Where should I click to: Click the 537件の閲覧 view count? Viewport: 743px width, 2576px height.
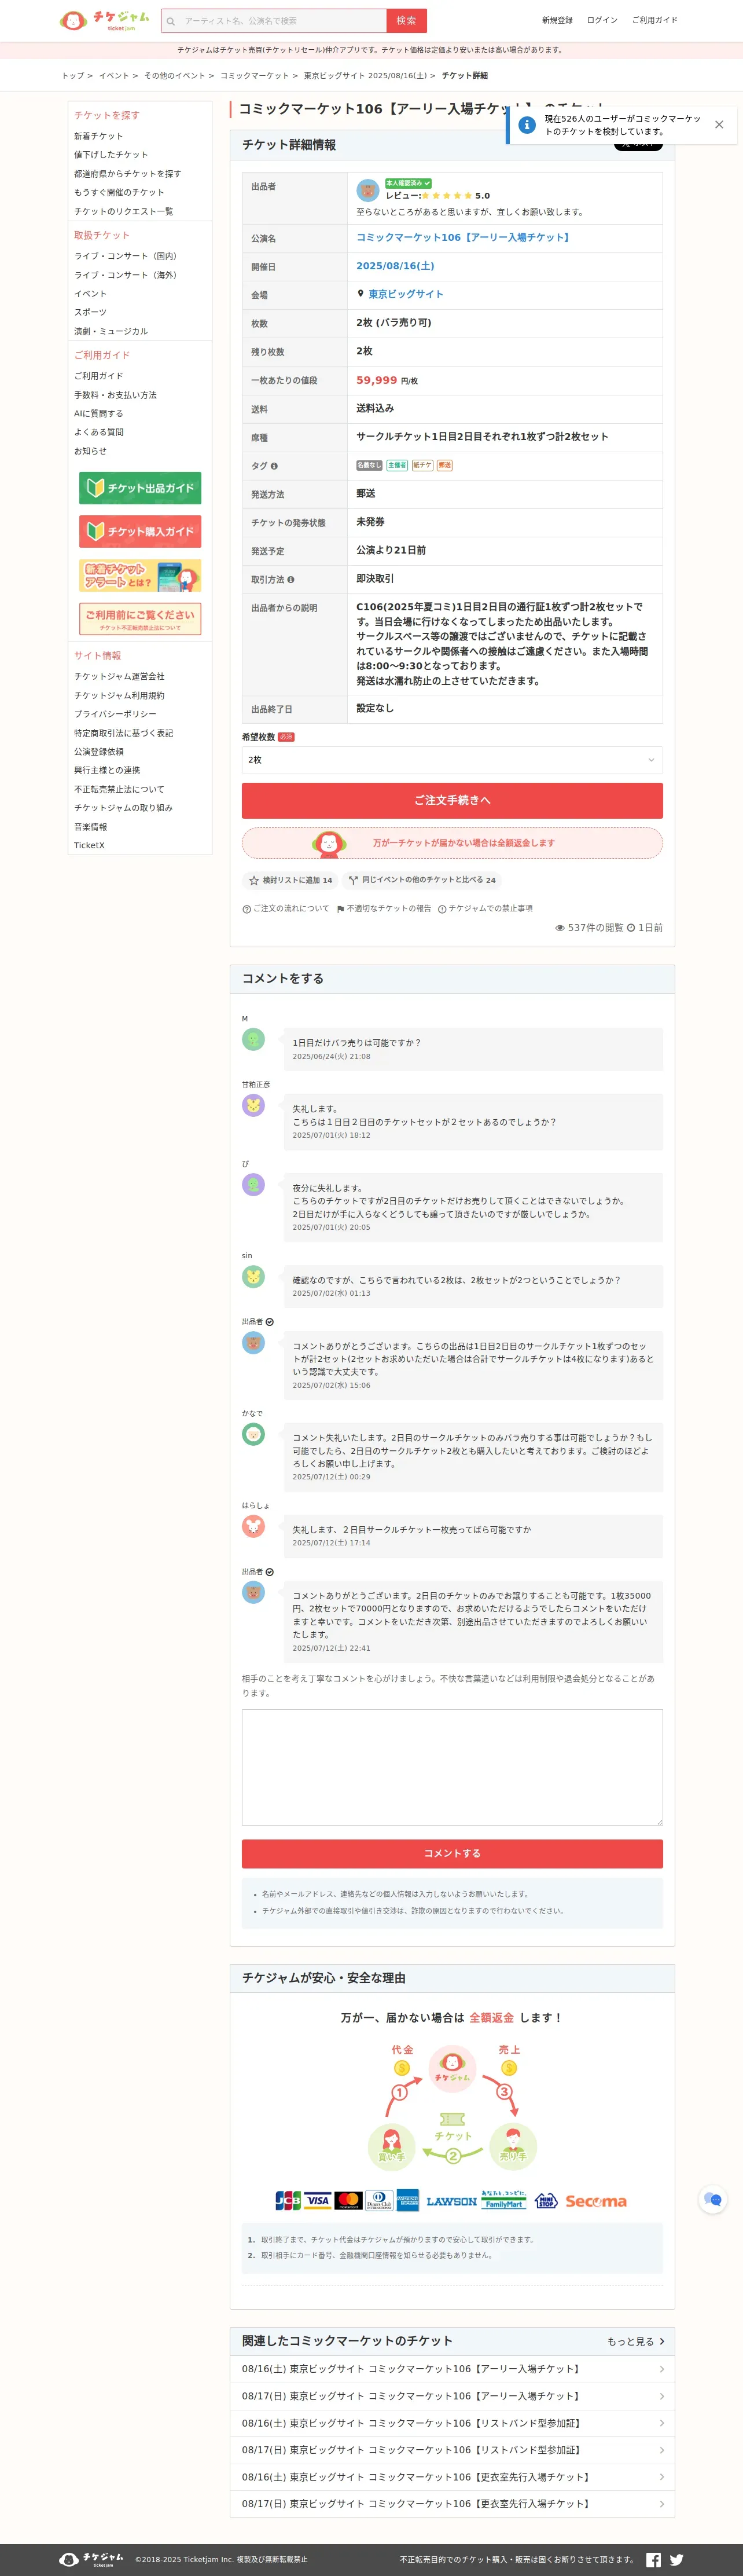(x=589, y=928)
